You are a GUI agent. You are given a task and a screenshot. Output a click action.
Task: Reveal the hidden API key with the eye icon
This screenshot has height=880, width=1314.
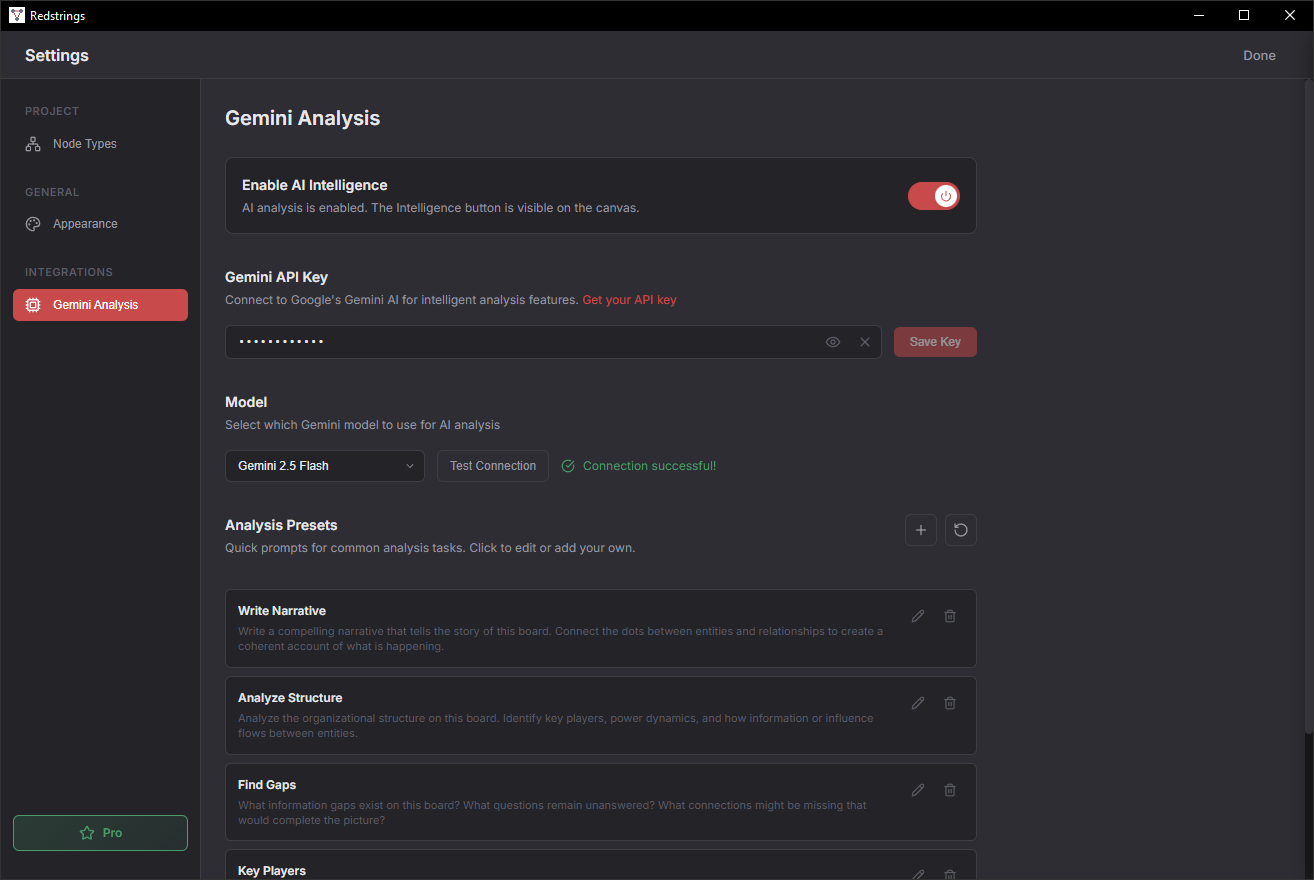tap(832, 341)
